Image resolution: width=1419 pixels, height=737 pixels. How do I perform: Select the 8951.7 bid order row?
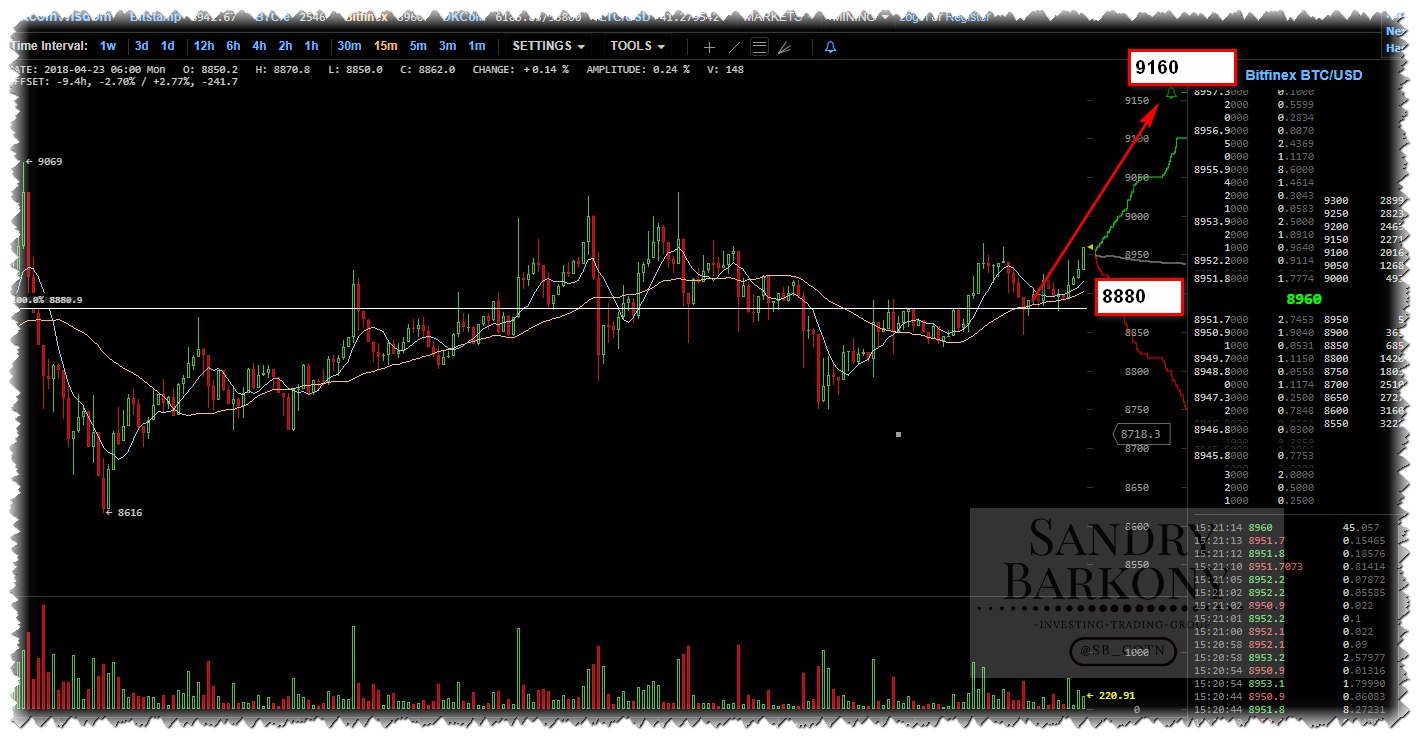tap(1254, 319)
